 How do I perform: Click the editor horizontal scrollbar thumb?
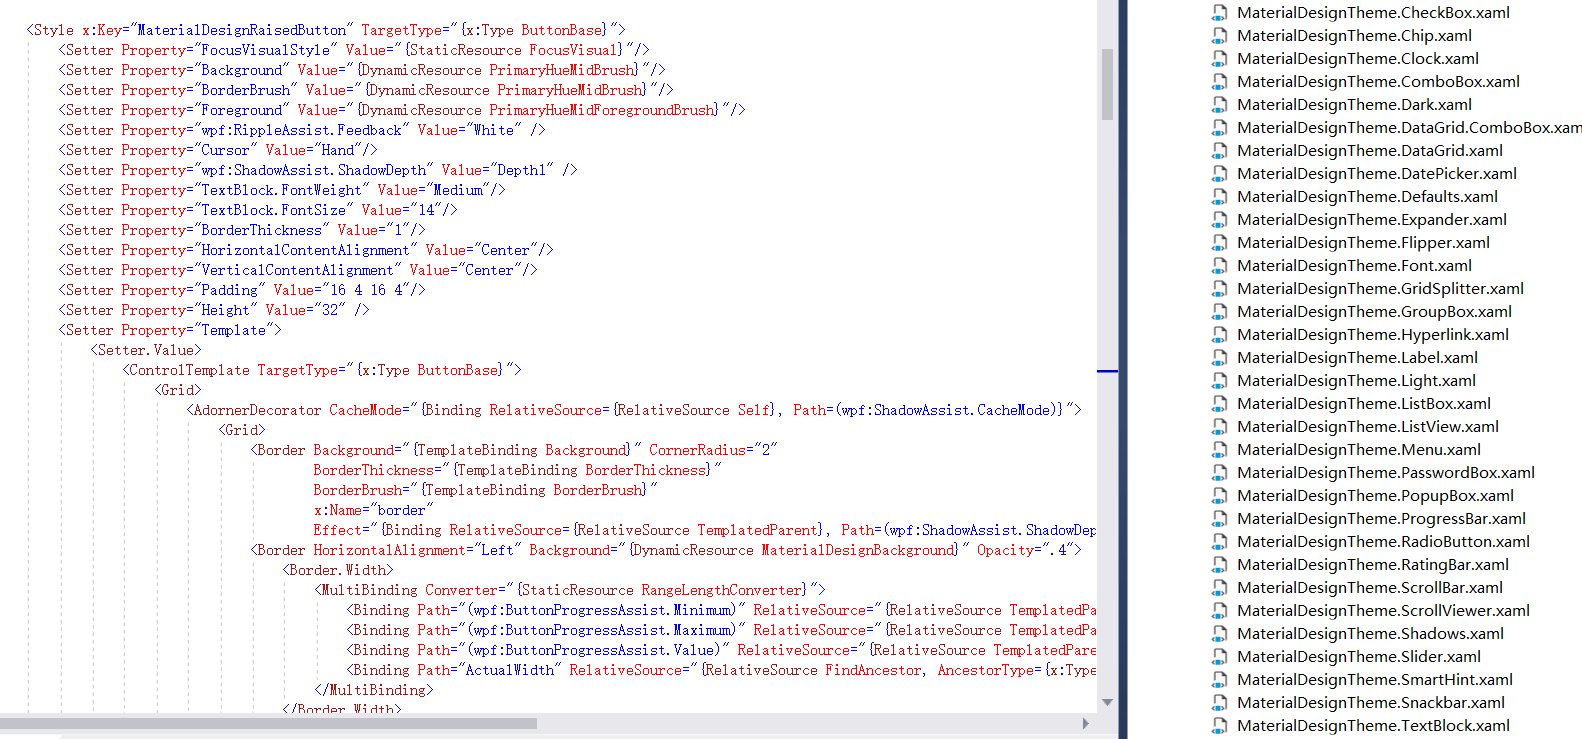pyautogui.click(x=268, y=723)
